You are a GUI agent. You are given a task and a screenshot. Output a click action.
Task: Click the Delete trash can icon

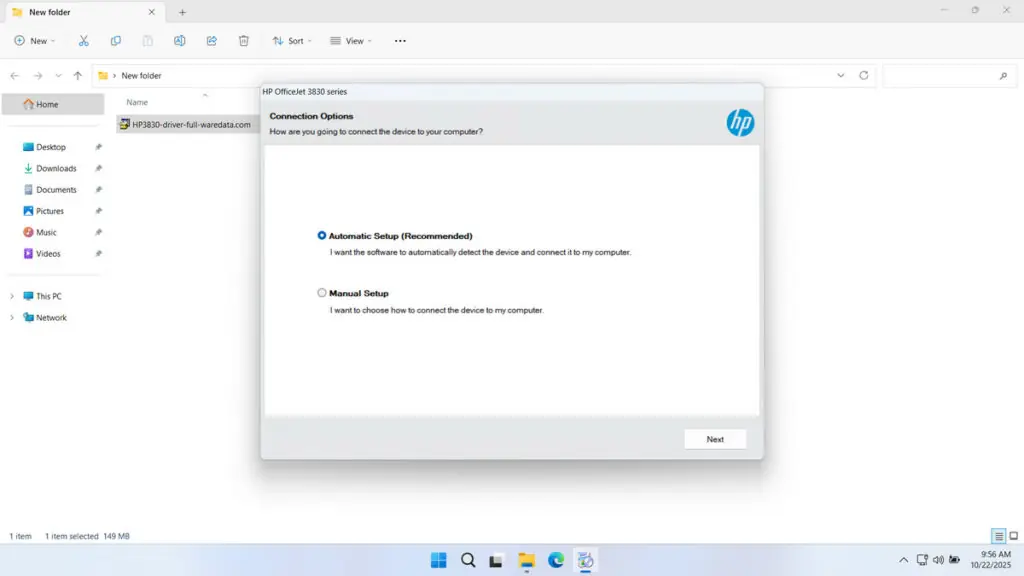pos(244,41)
